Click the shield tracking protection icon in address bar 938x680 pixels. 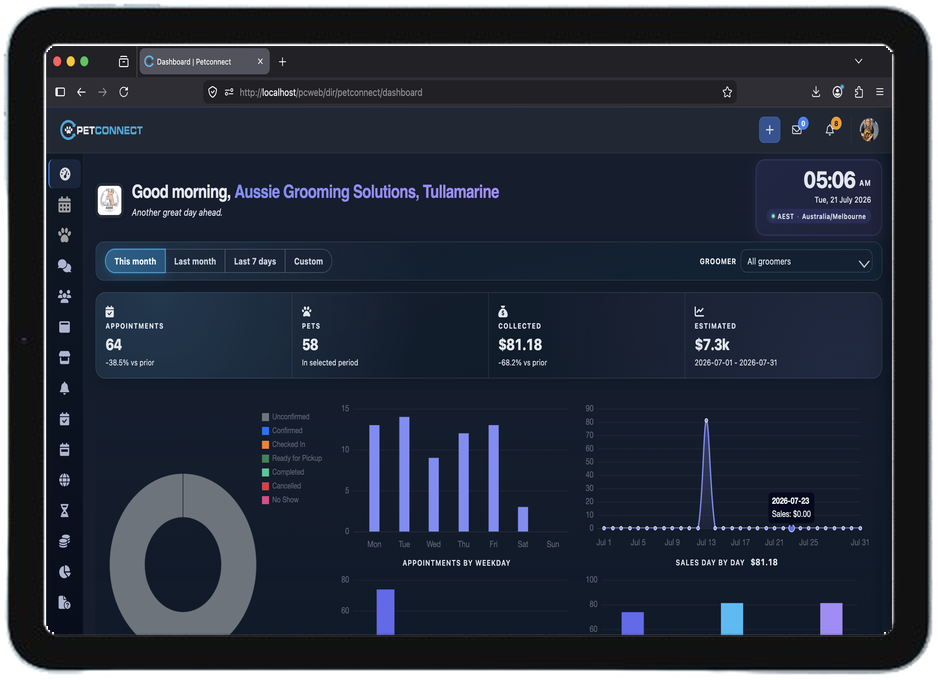212,92
